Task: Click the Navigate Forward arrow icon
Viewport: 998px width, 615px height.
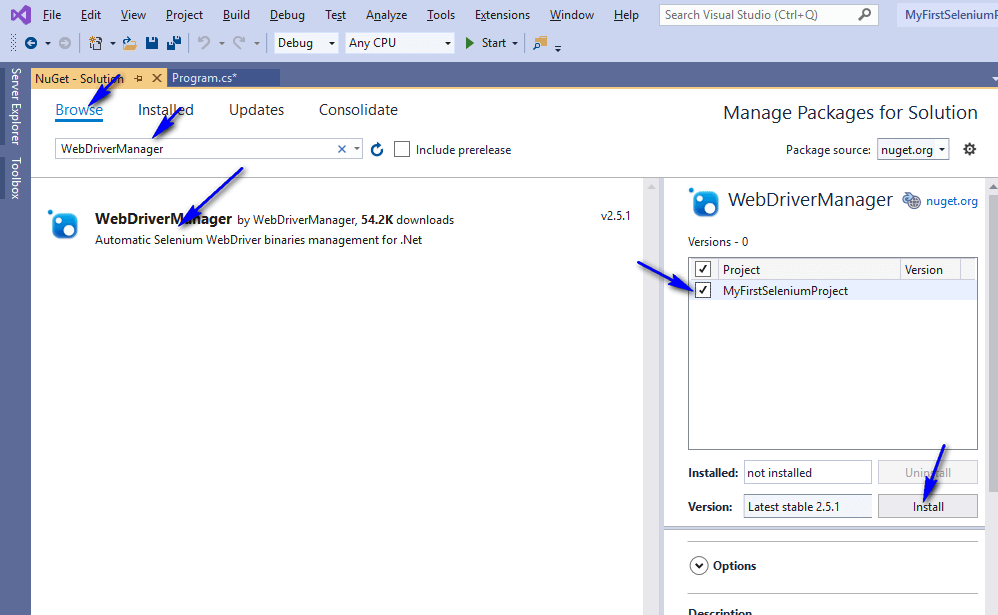Action: [x=65, y=43]
